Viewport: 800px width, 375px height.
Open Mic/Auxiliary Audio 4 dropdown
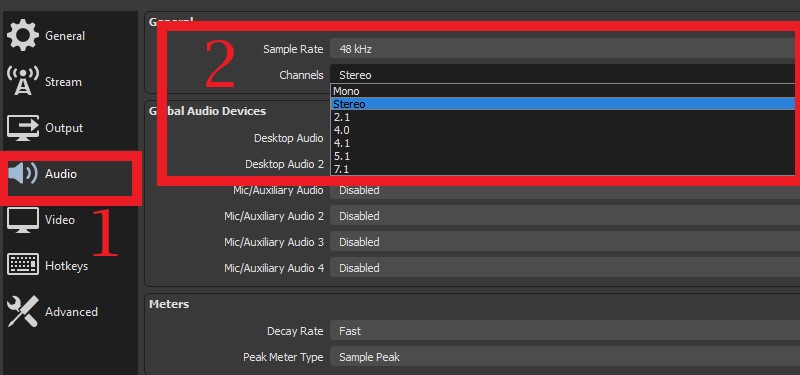[565, 268]
